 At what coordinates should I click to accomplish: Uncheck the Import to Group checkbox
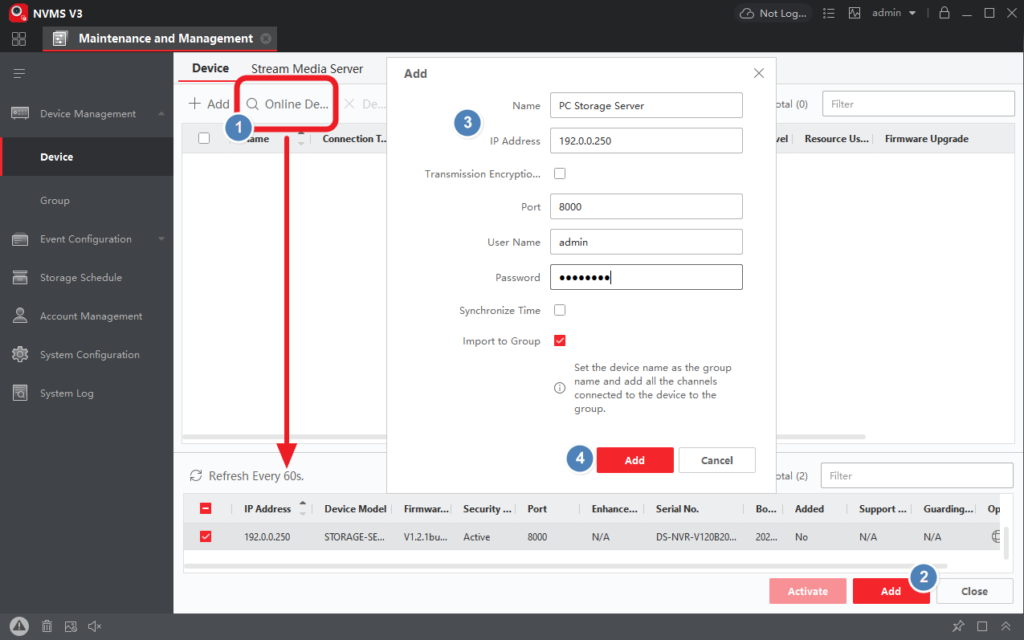tap(560, 340)
